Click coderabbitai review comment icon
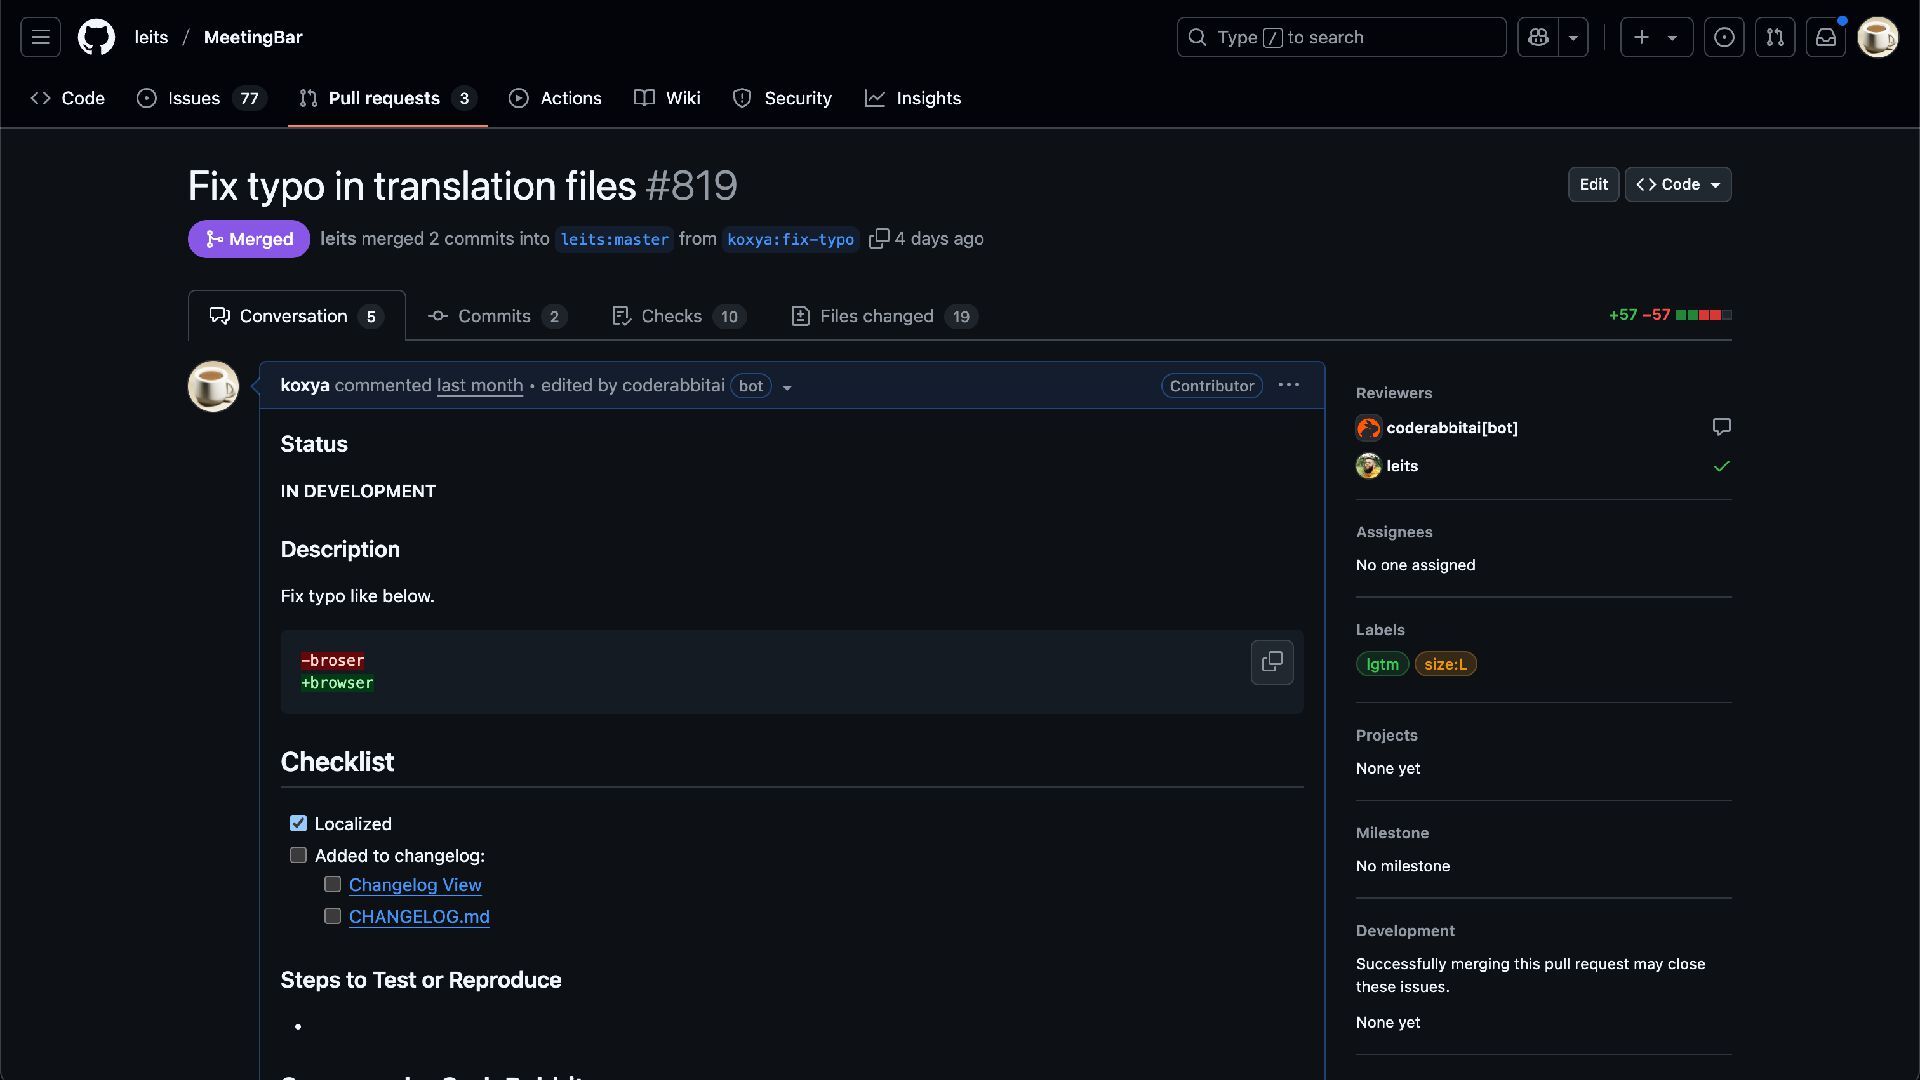The width and height of the screenshot is (1920, 1080). click(x=1721, y=427)
